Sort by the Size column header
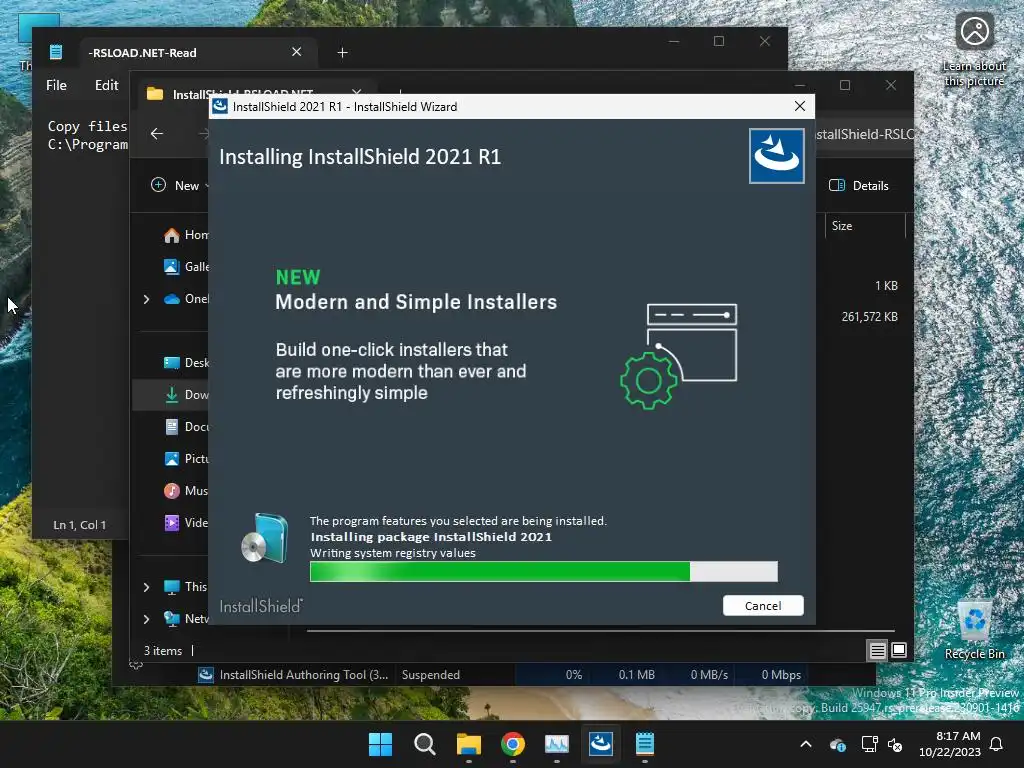 pos(865,226)
